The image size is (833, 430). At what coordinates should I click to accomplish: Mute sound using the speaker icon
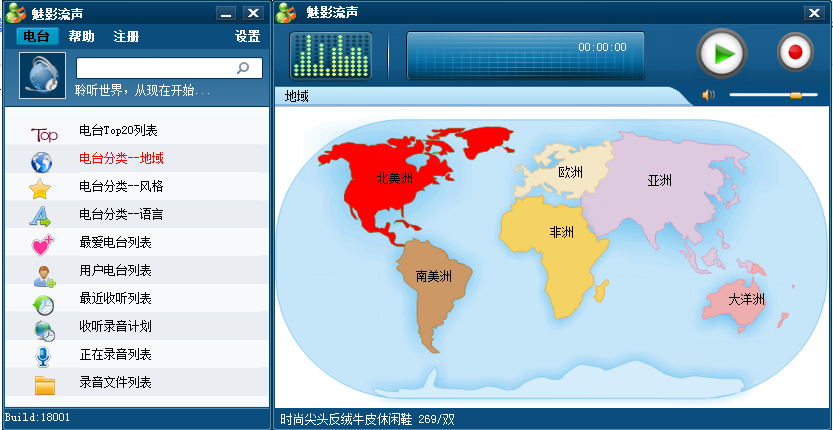[x=708, y=95]
